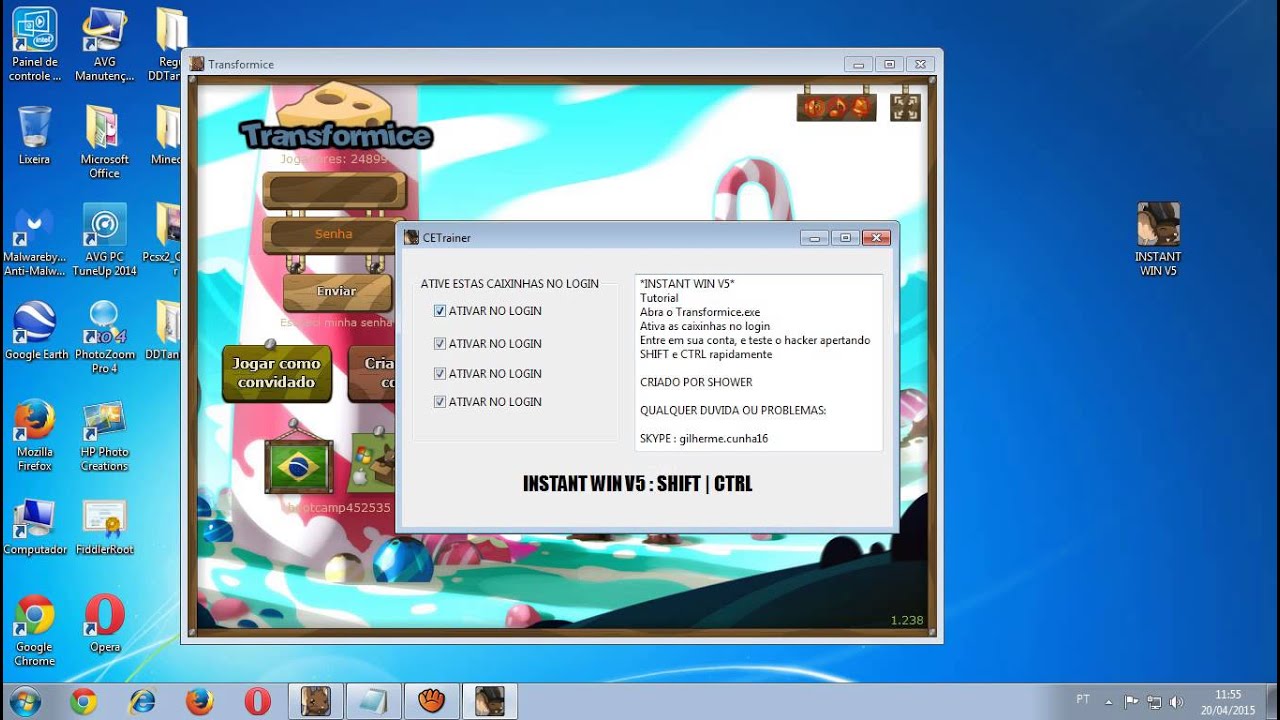This screenshot has width=1280, height=720.
Task: Click the PT language indicator
Action: (x=1083, y=700)
